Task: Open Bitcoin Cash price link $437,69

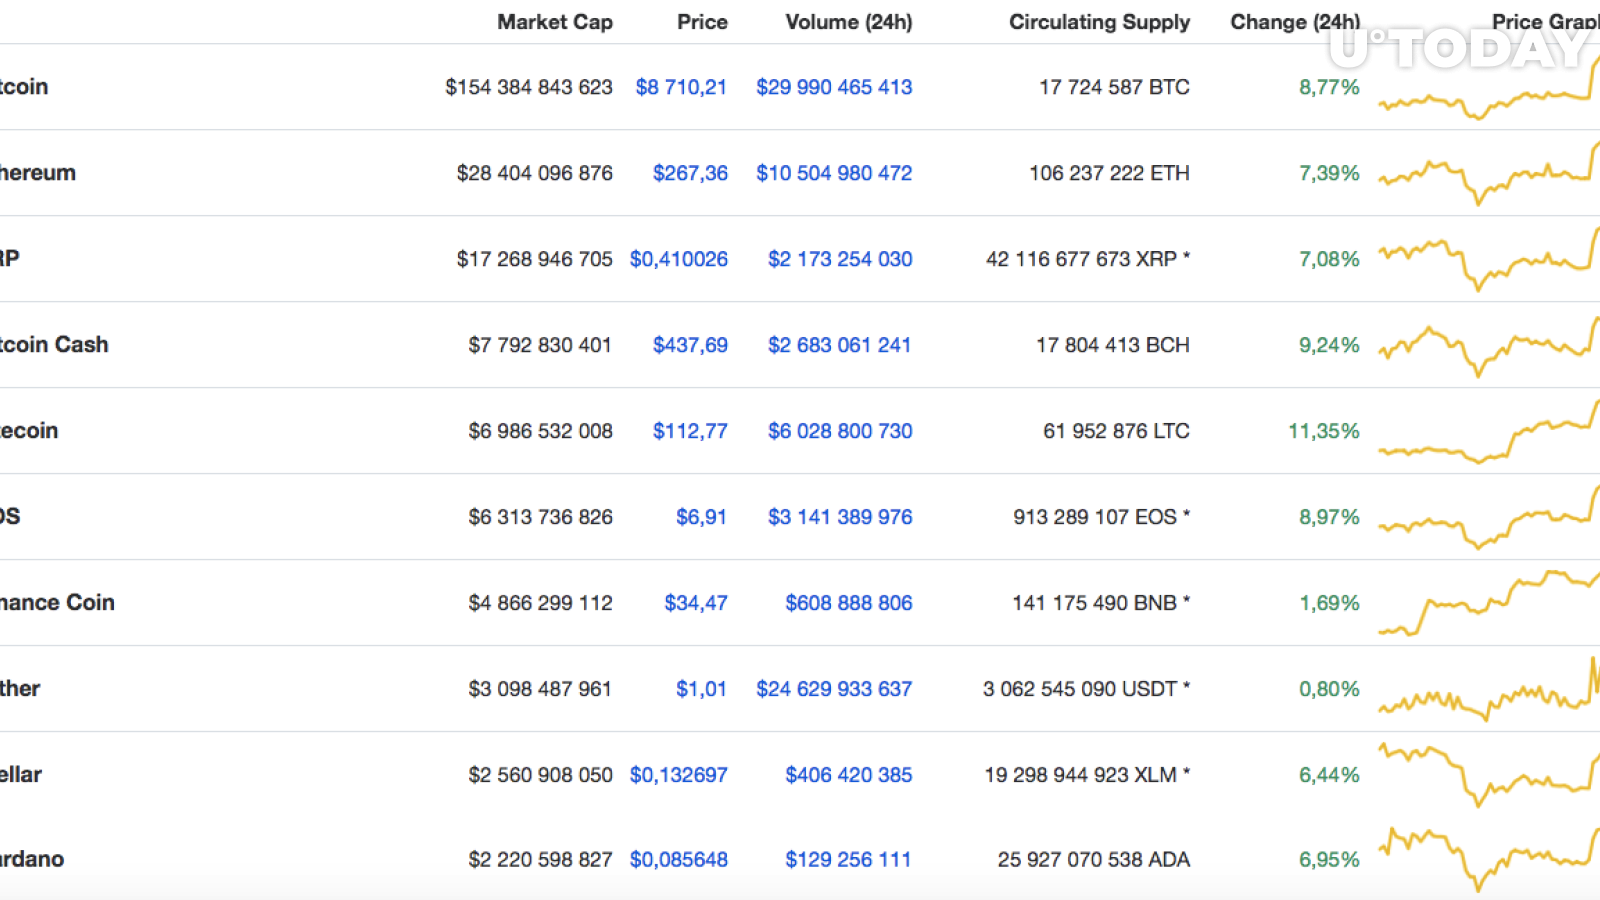Action: pos(690,345)
